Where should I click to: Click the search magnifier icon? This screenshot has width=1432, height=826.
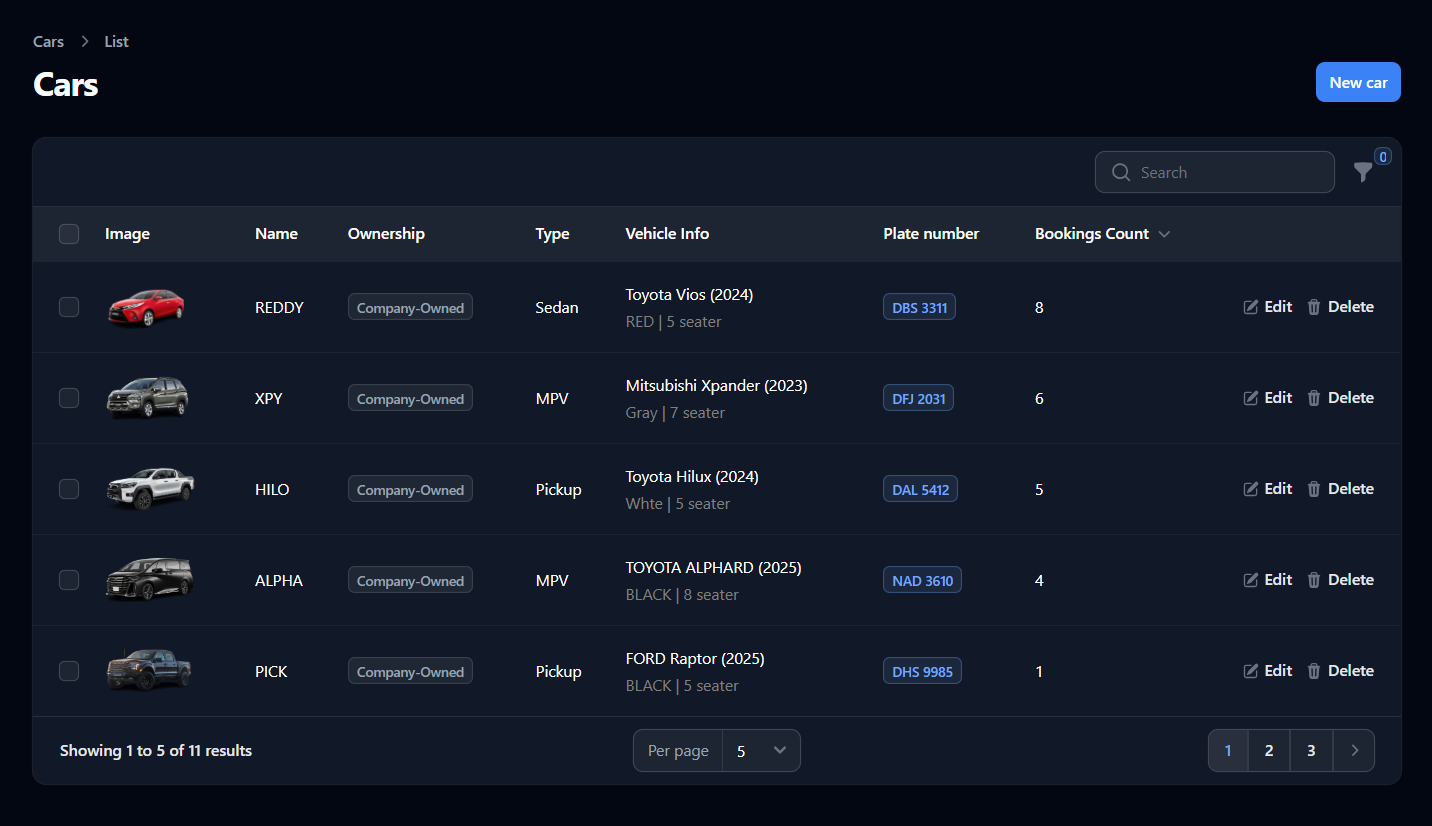(x=1121, y=172)
